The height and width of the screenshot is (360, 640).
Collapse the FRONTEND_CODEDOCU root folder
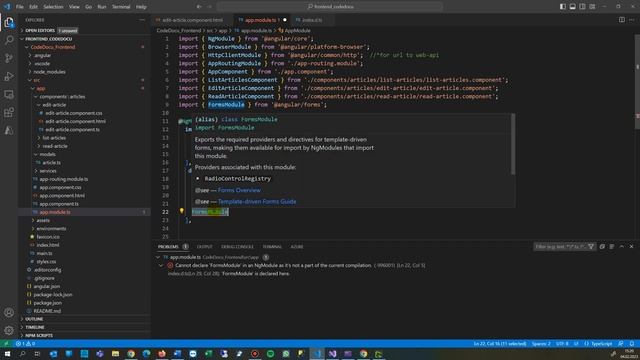tap(48, 39)
